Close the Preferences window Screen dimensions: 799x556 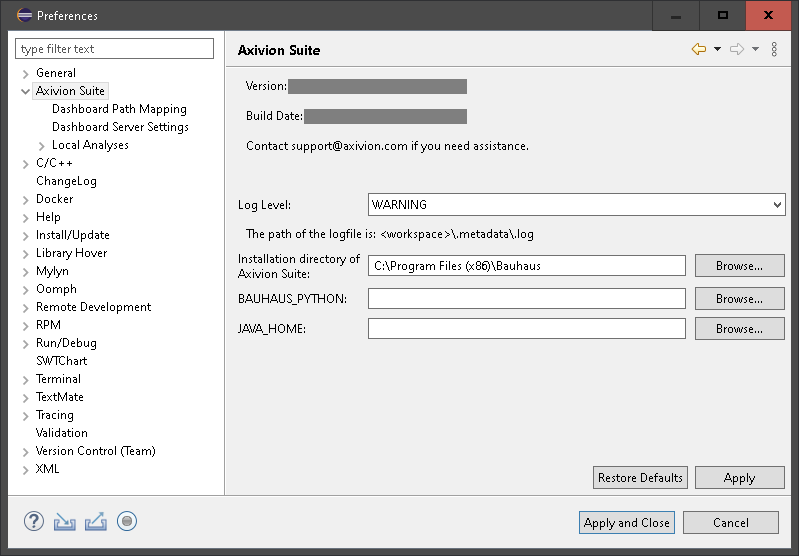pos(768,16)
